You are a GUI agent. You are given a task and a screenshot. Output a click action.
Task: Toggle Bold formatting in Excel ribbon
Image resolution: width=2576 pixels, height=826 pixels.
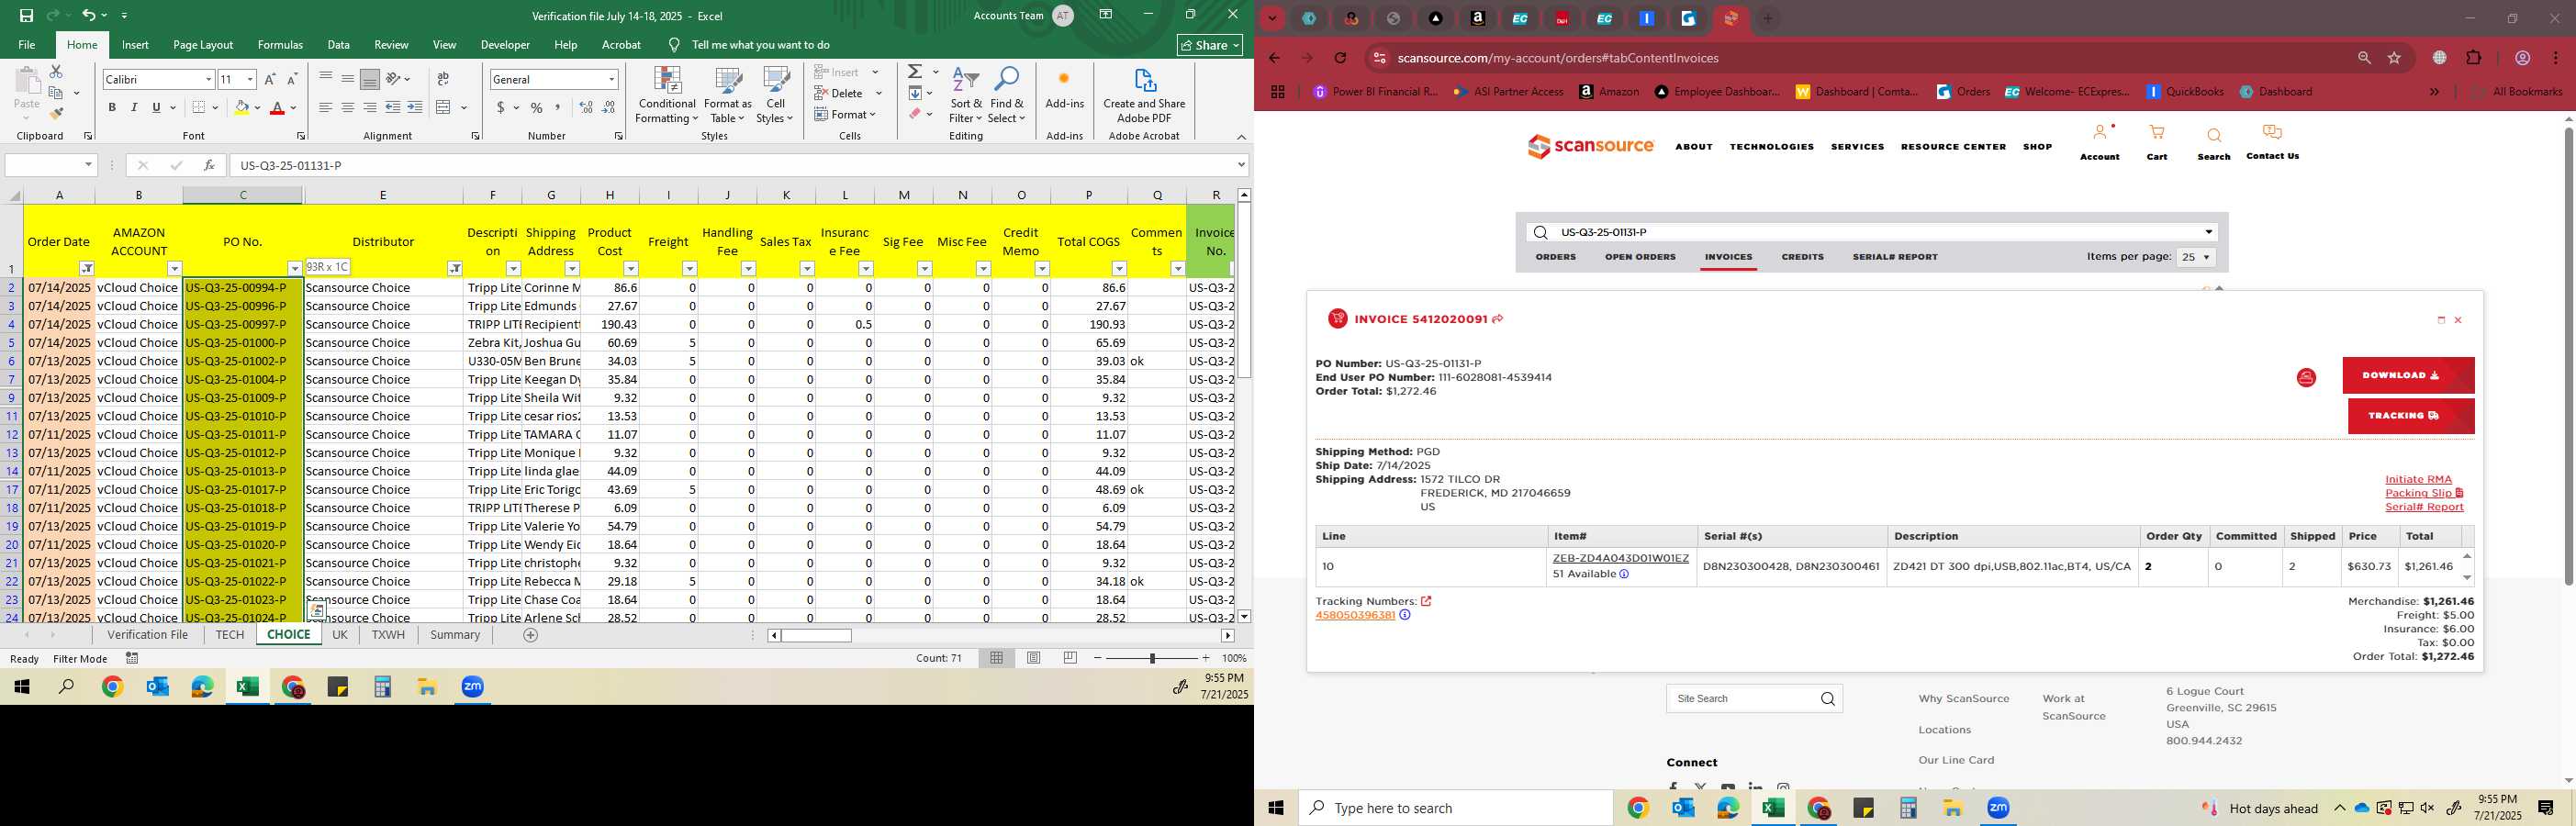112,107
